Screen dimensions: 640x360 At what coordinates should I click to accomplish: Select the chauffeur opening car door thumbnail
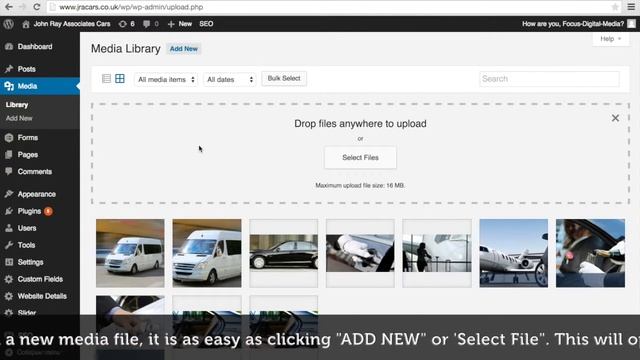point(590,253)
